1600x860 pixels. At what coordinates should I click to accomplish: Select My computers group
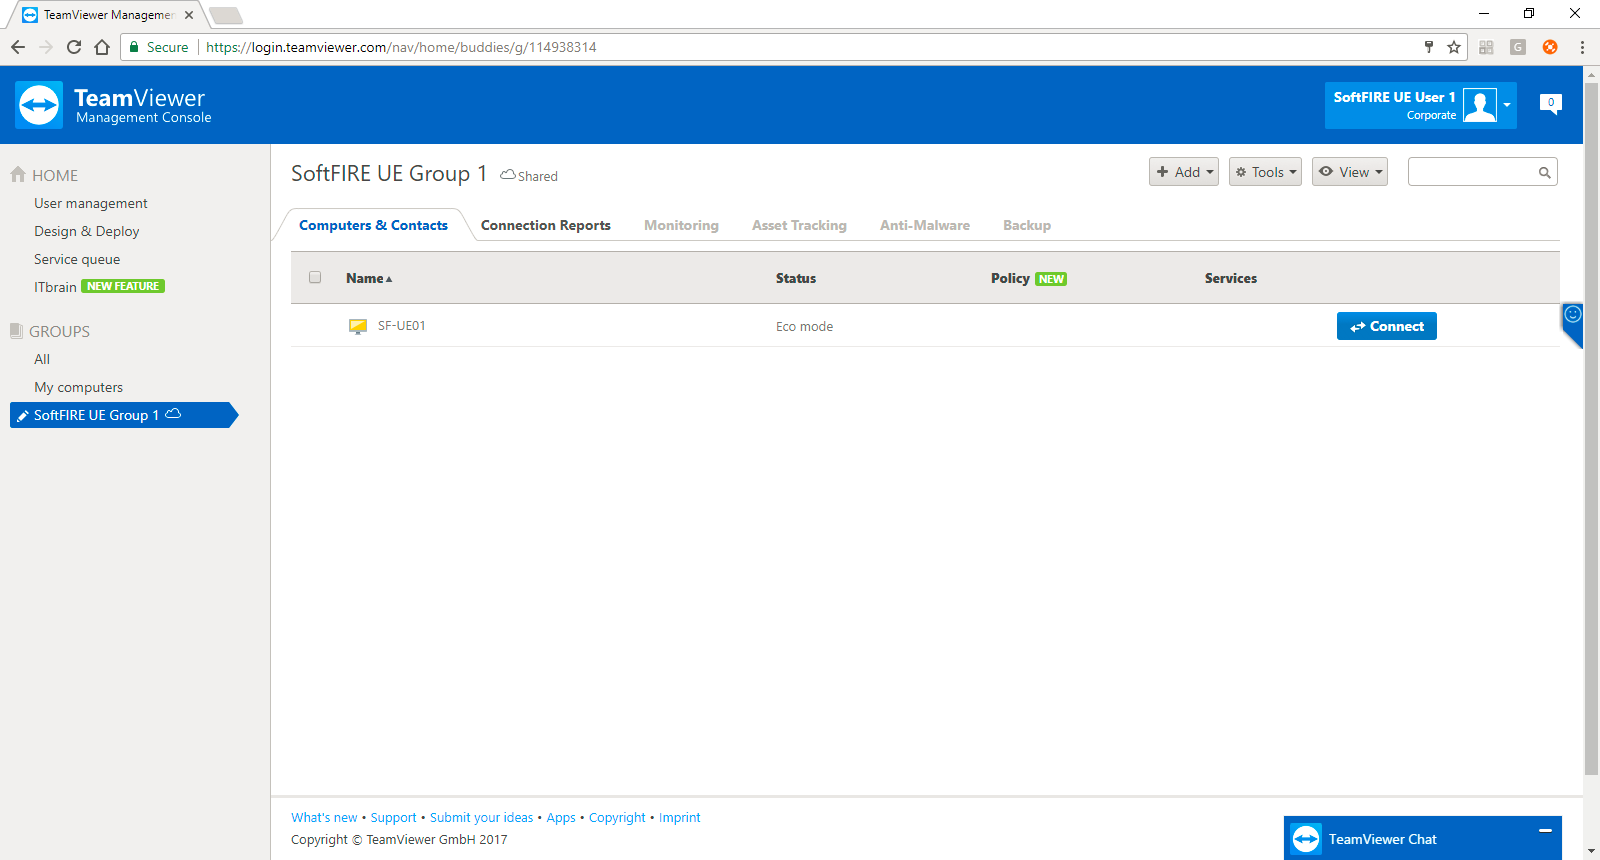tap(79, 387)
